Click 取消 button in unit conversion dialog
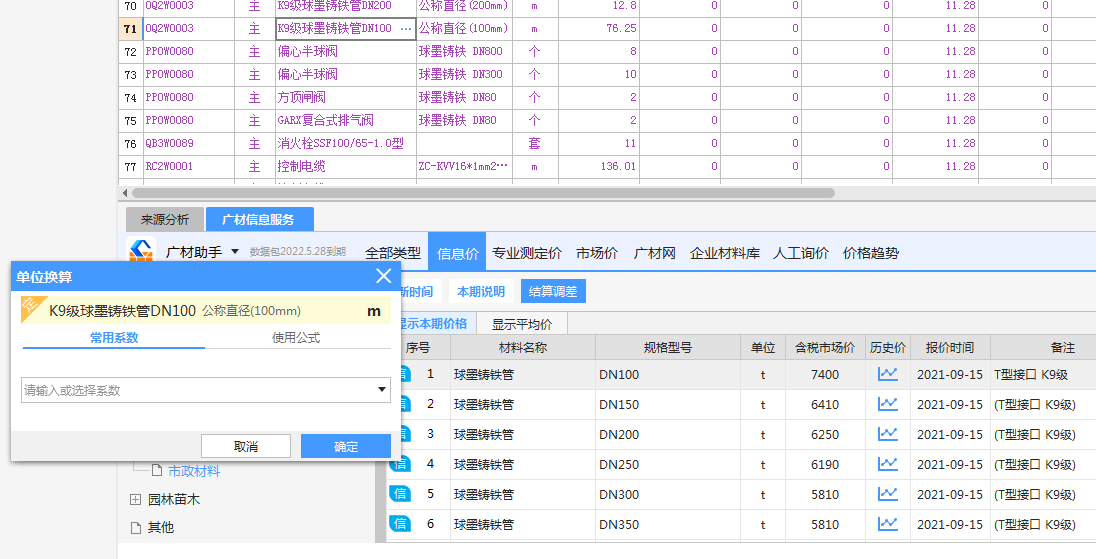This screenshot has width=1096, height=559. coord(246,447)
